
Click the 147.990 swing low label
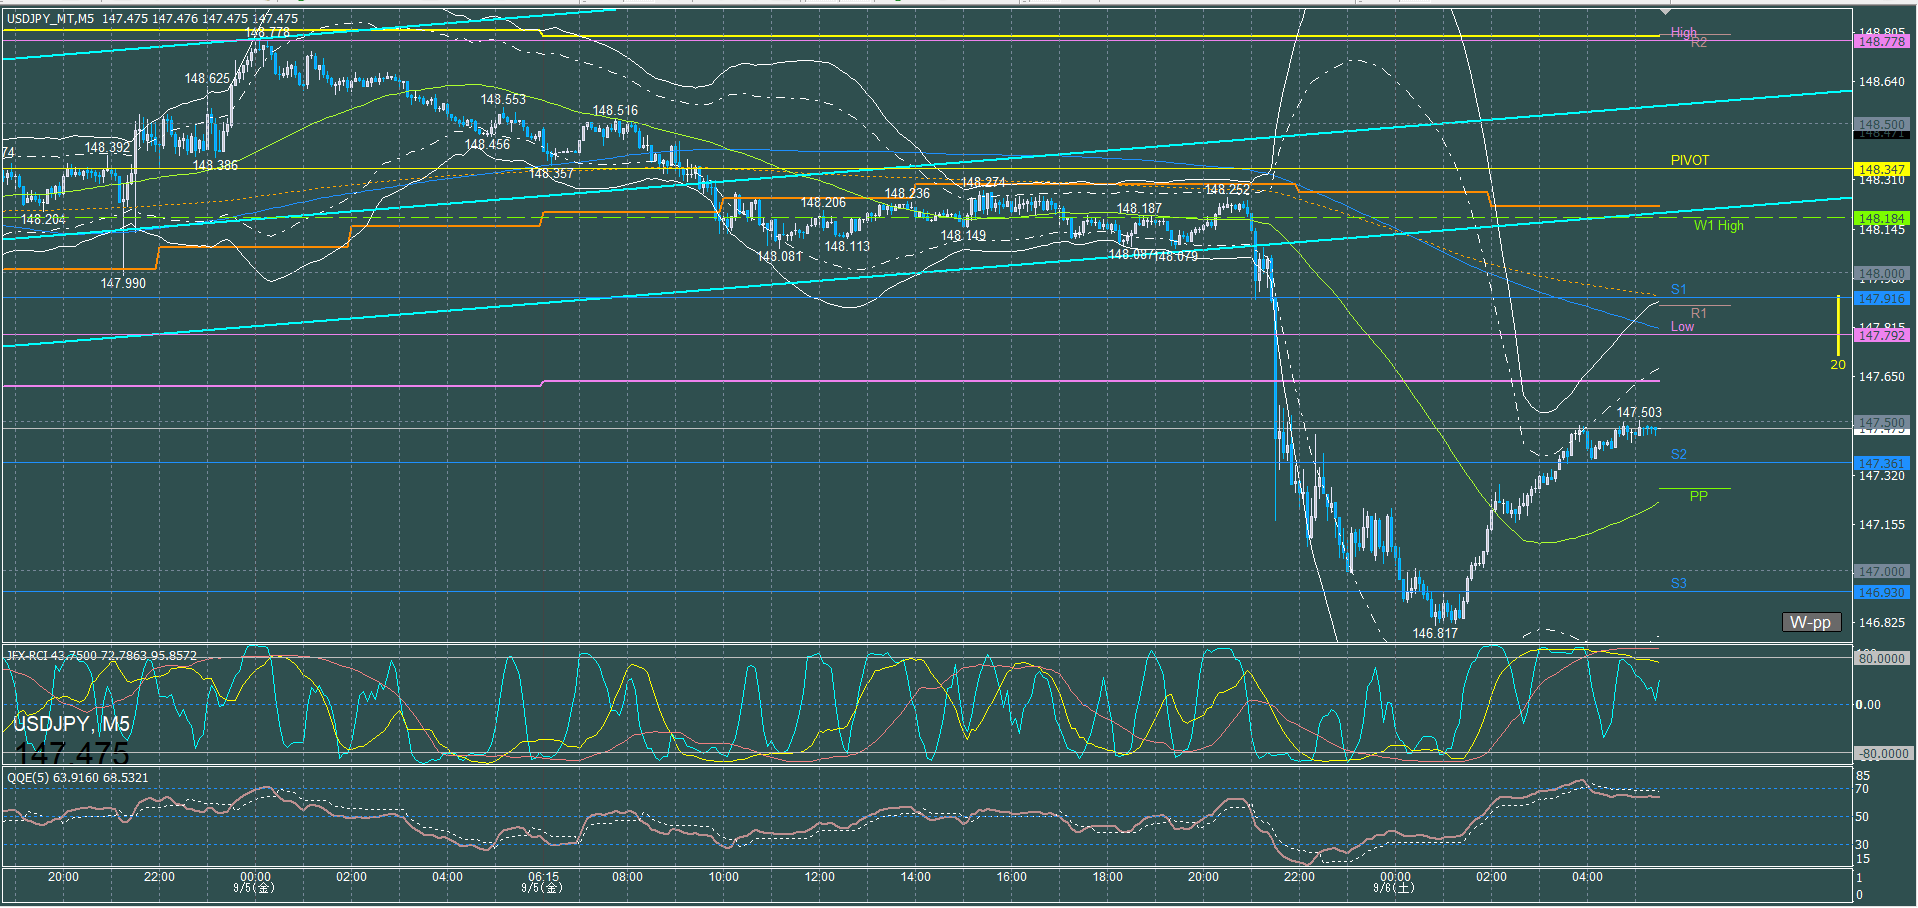123,283
